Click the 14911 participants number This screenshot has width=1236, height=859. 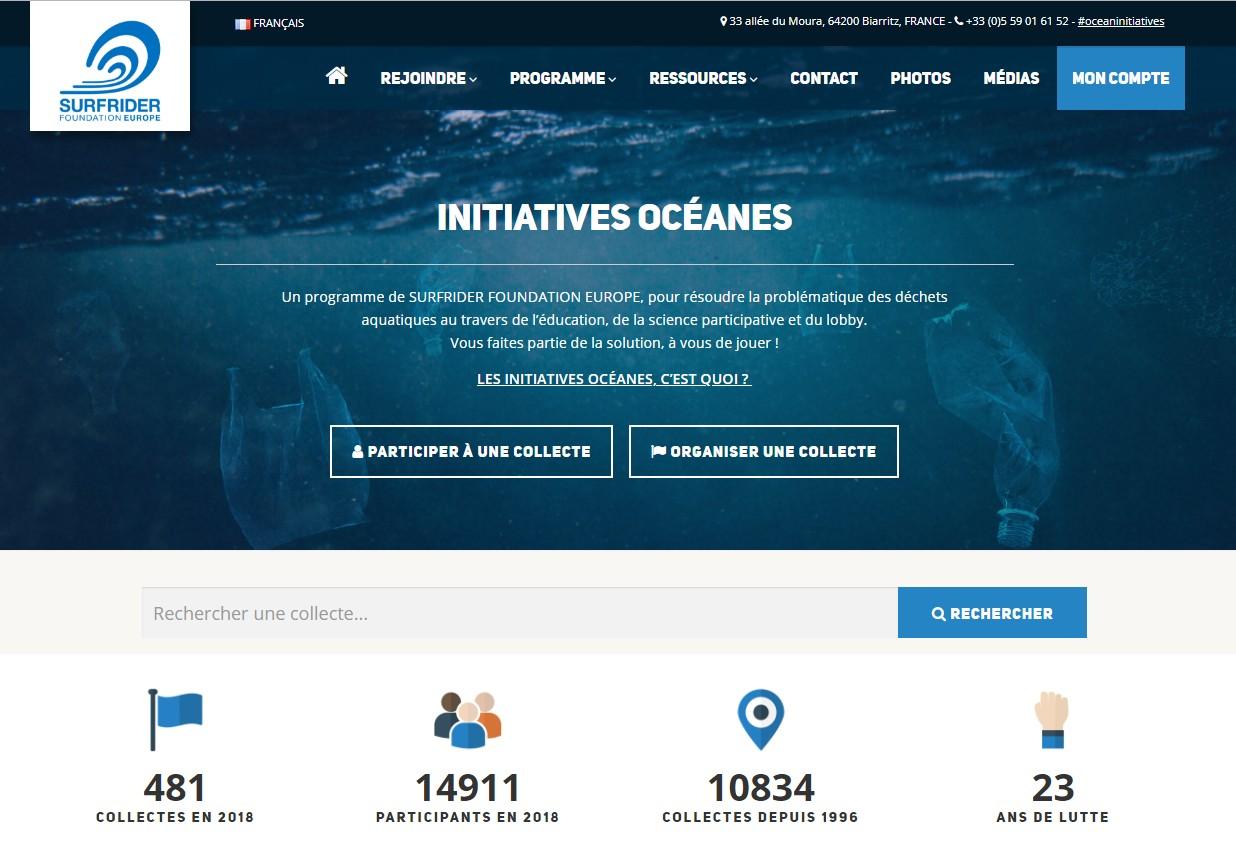point(467,788)
